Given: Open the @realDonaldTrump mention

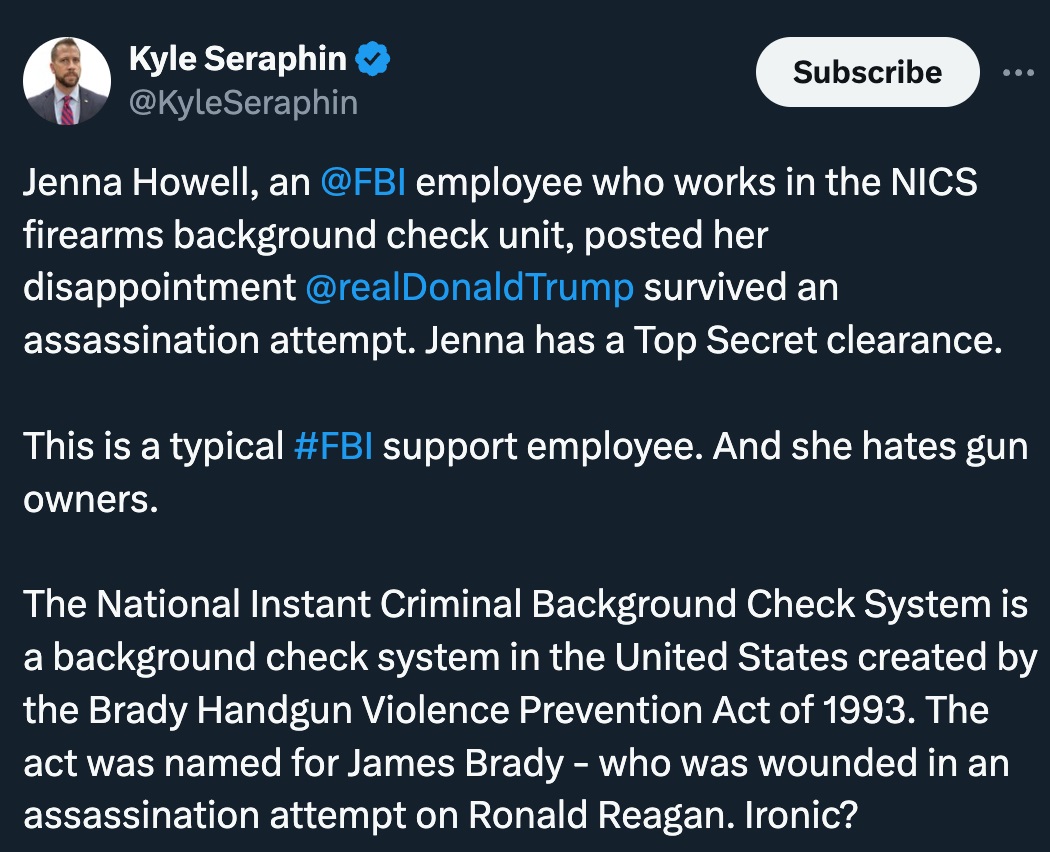Looking at the screenshot, I should 469,288.
